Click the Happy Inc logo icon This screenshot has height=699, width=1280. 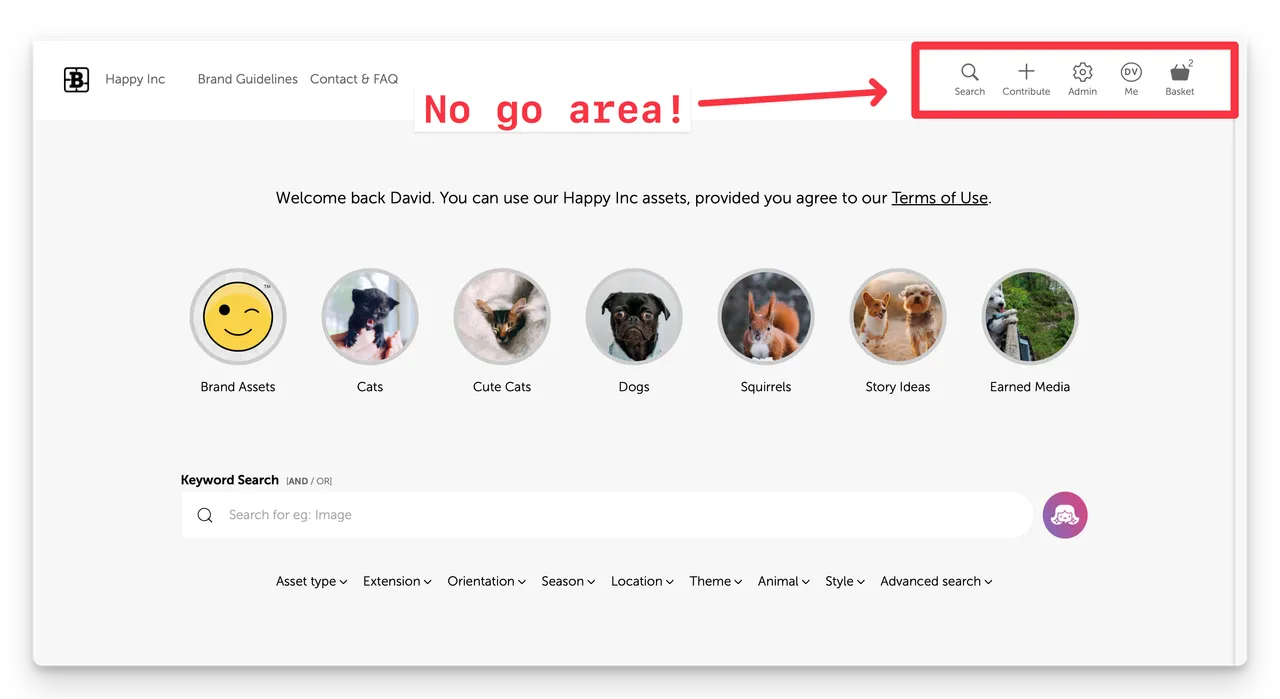77,80
